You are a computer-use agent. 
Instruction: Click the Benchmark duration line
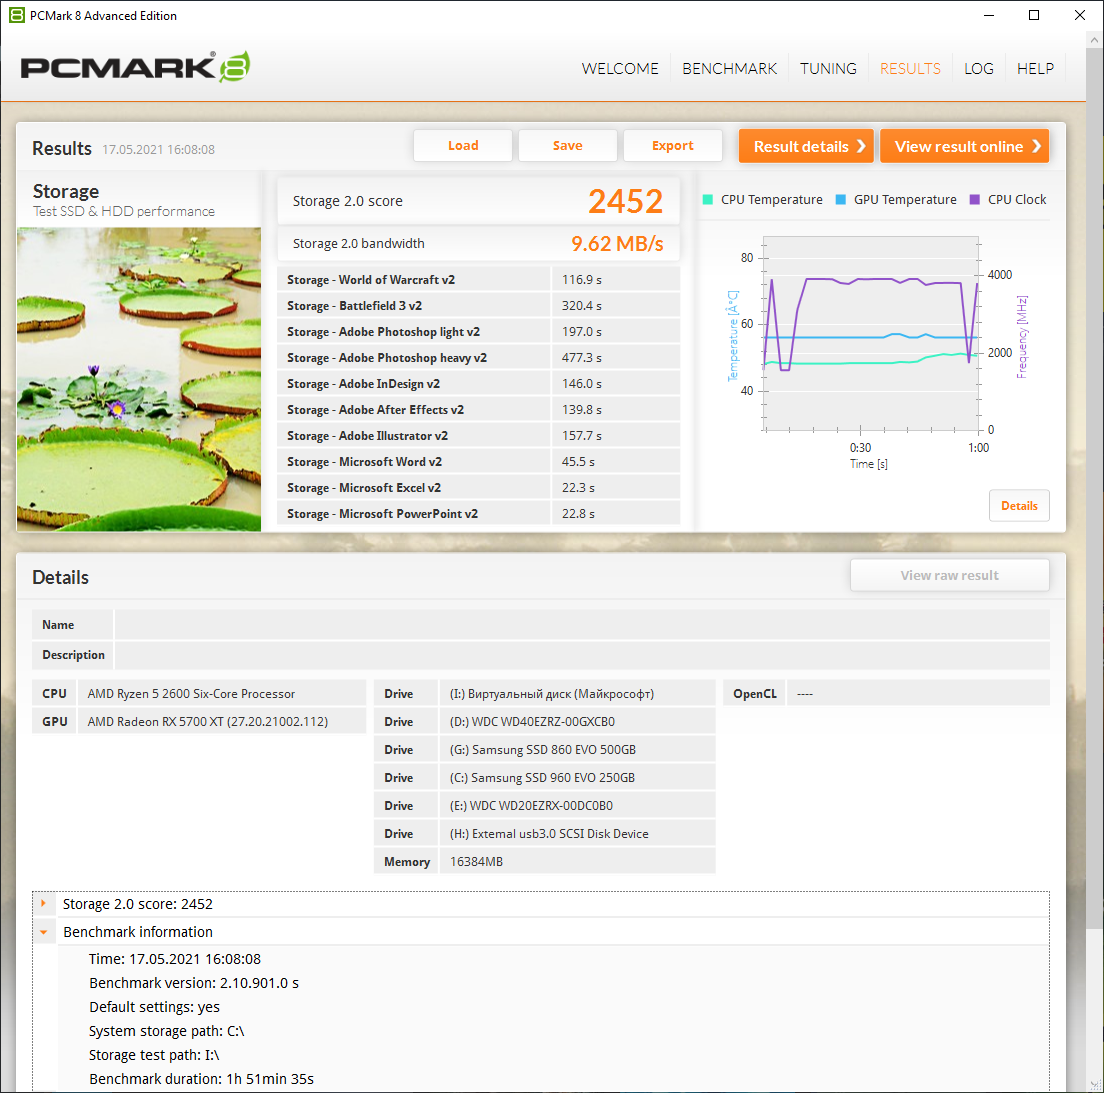[201, 1079]
